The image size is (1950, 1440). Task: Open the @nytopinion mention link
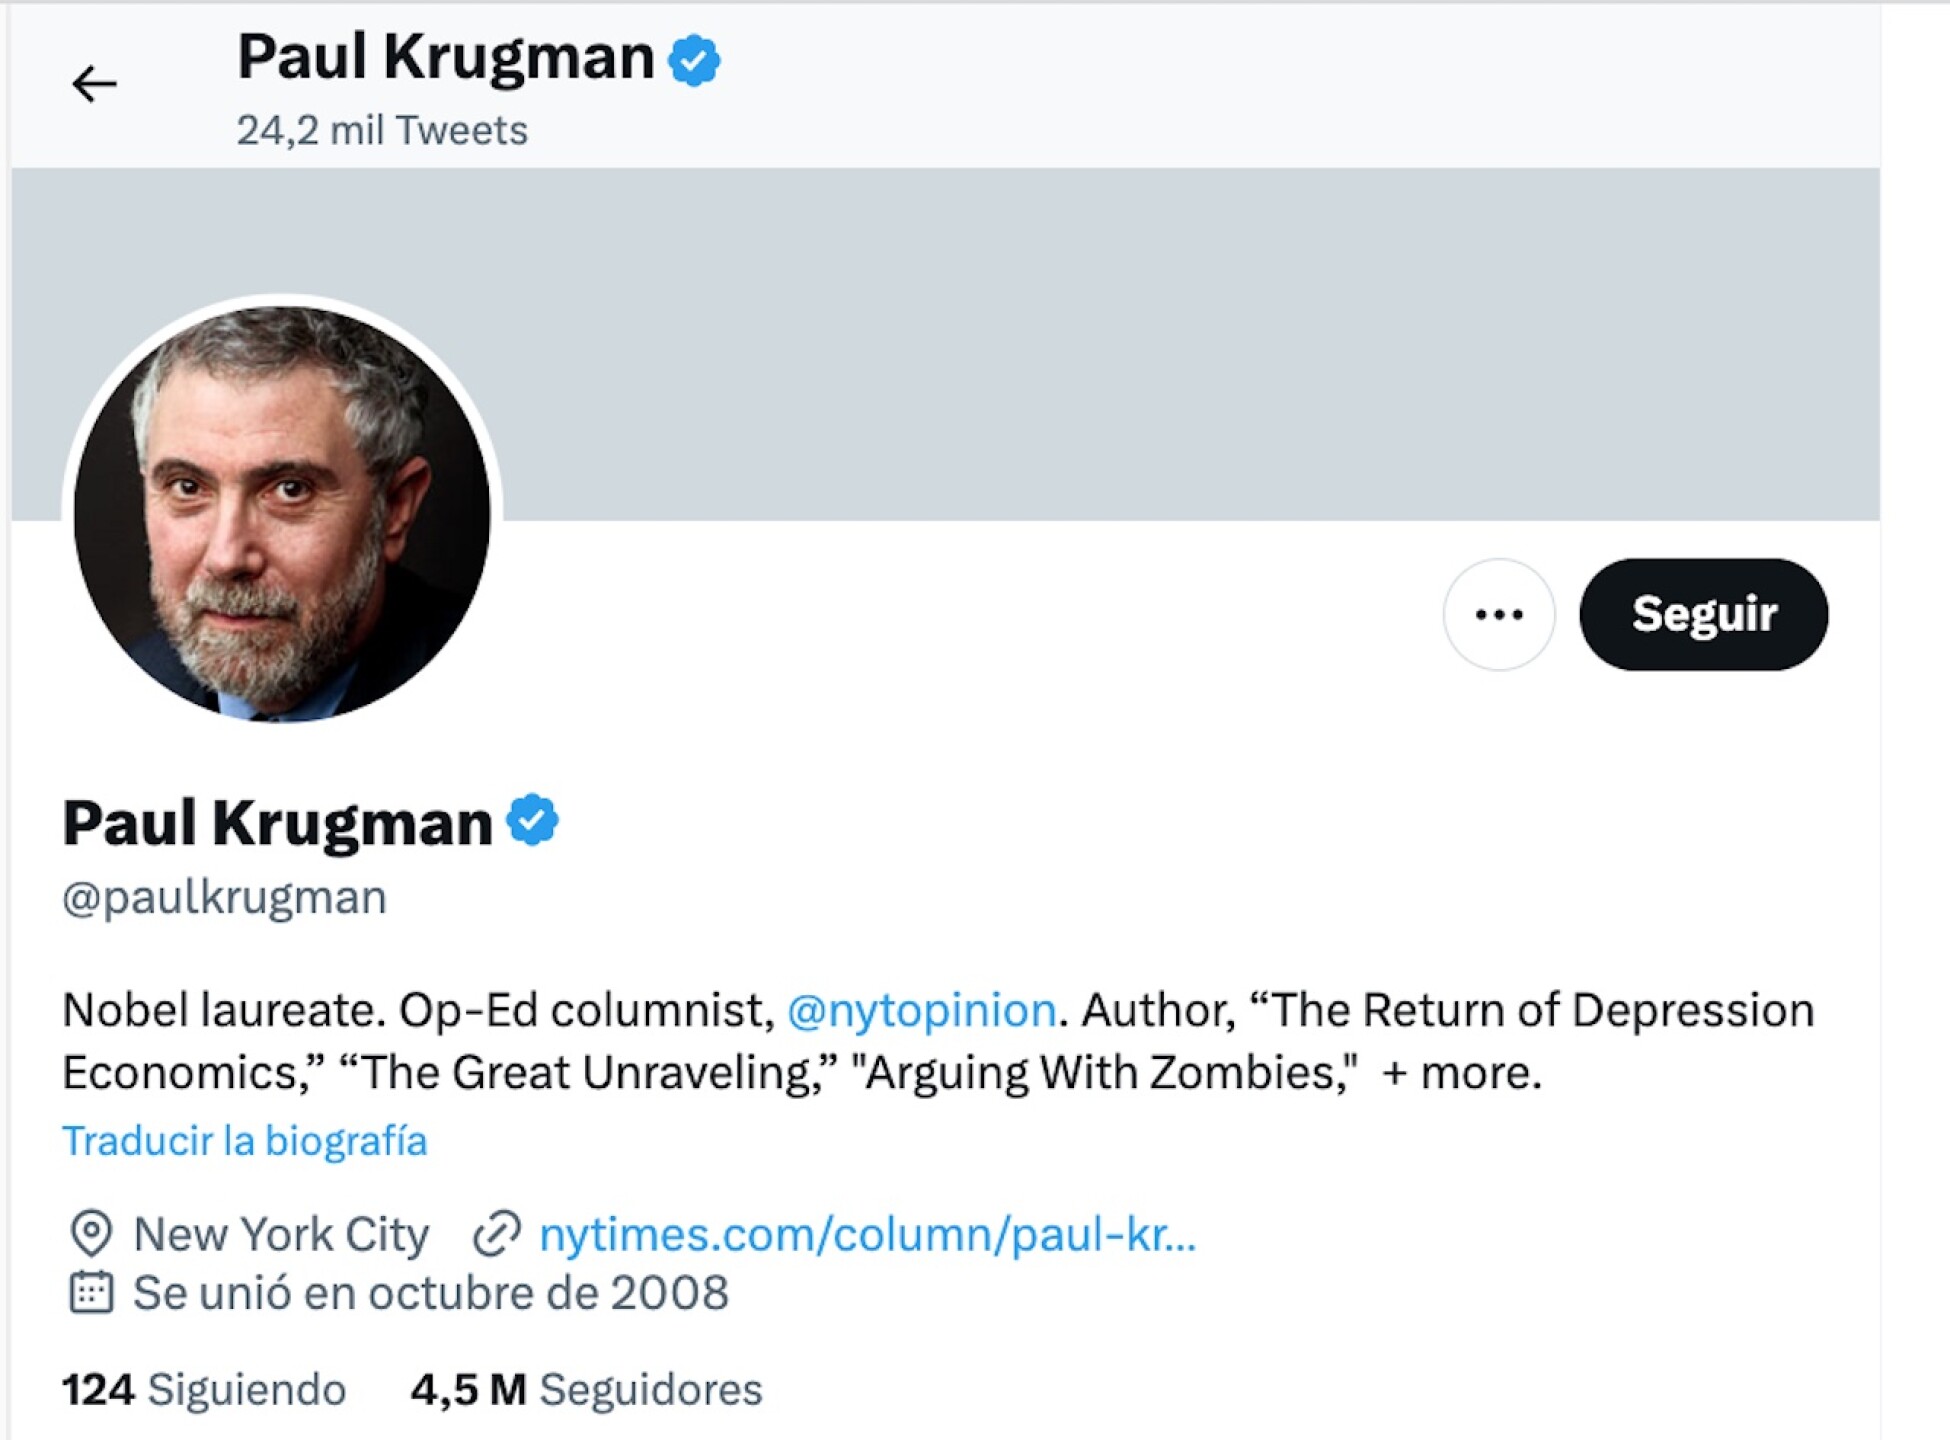pyautogui.click(x=922, y=1010)
